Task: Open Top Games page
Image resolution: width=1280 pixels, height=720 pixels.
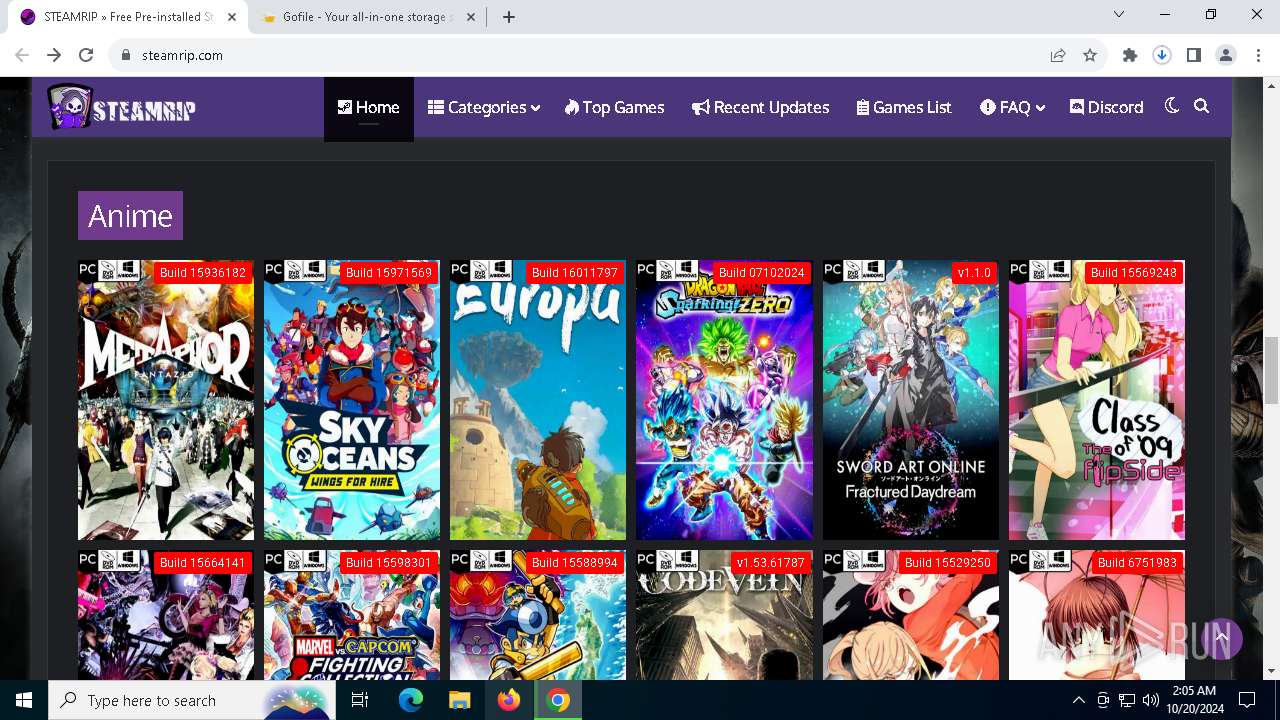Action: pos(614,107)
